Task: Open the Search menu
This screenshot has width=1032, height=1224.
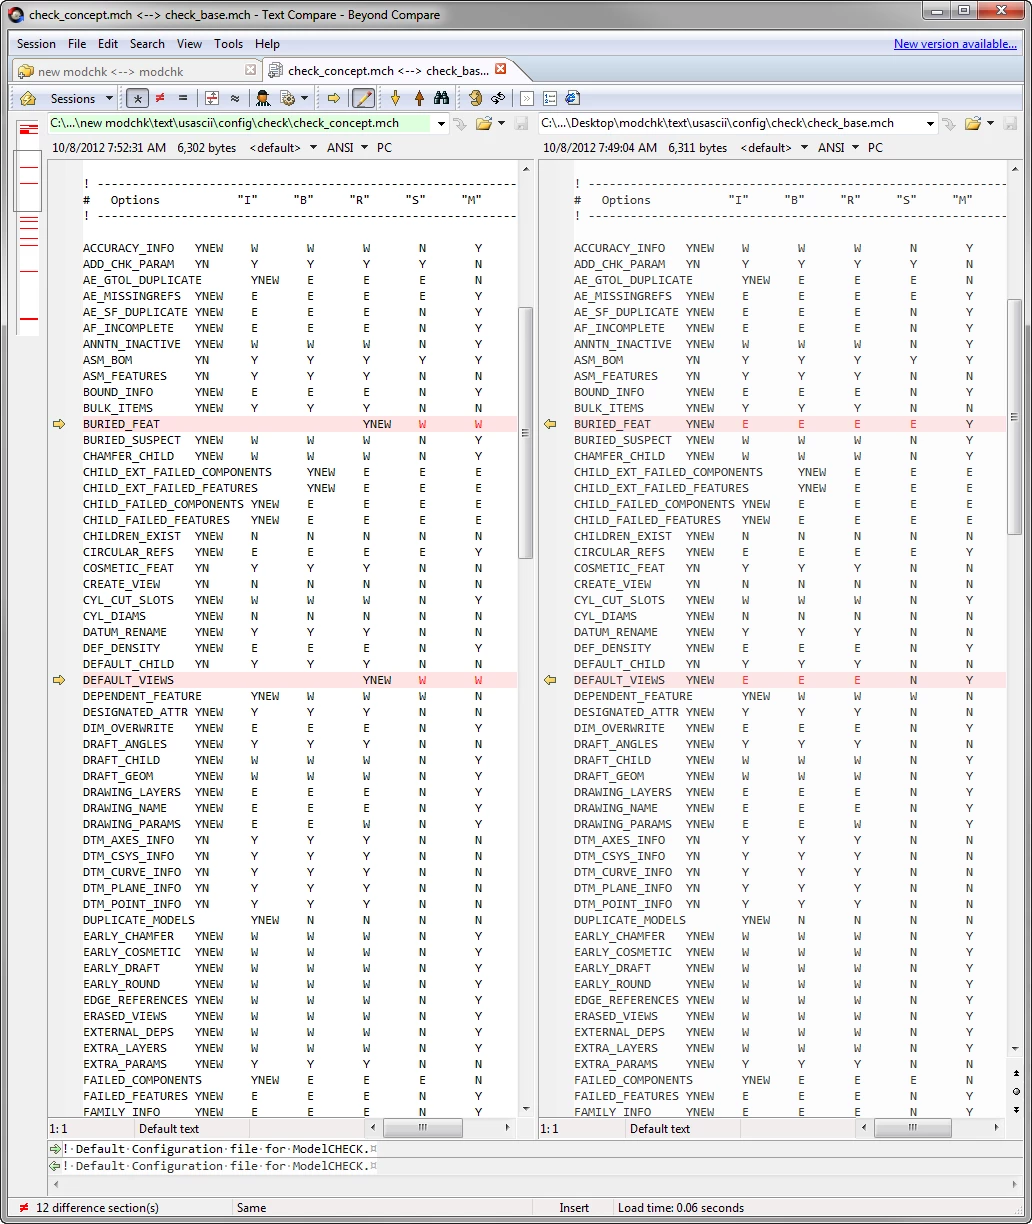Action: point(147,44)
